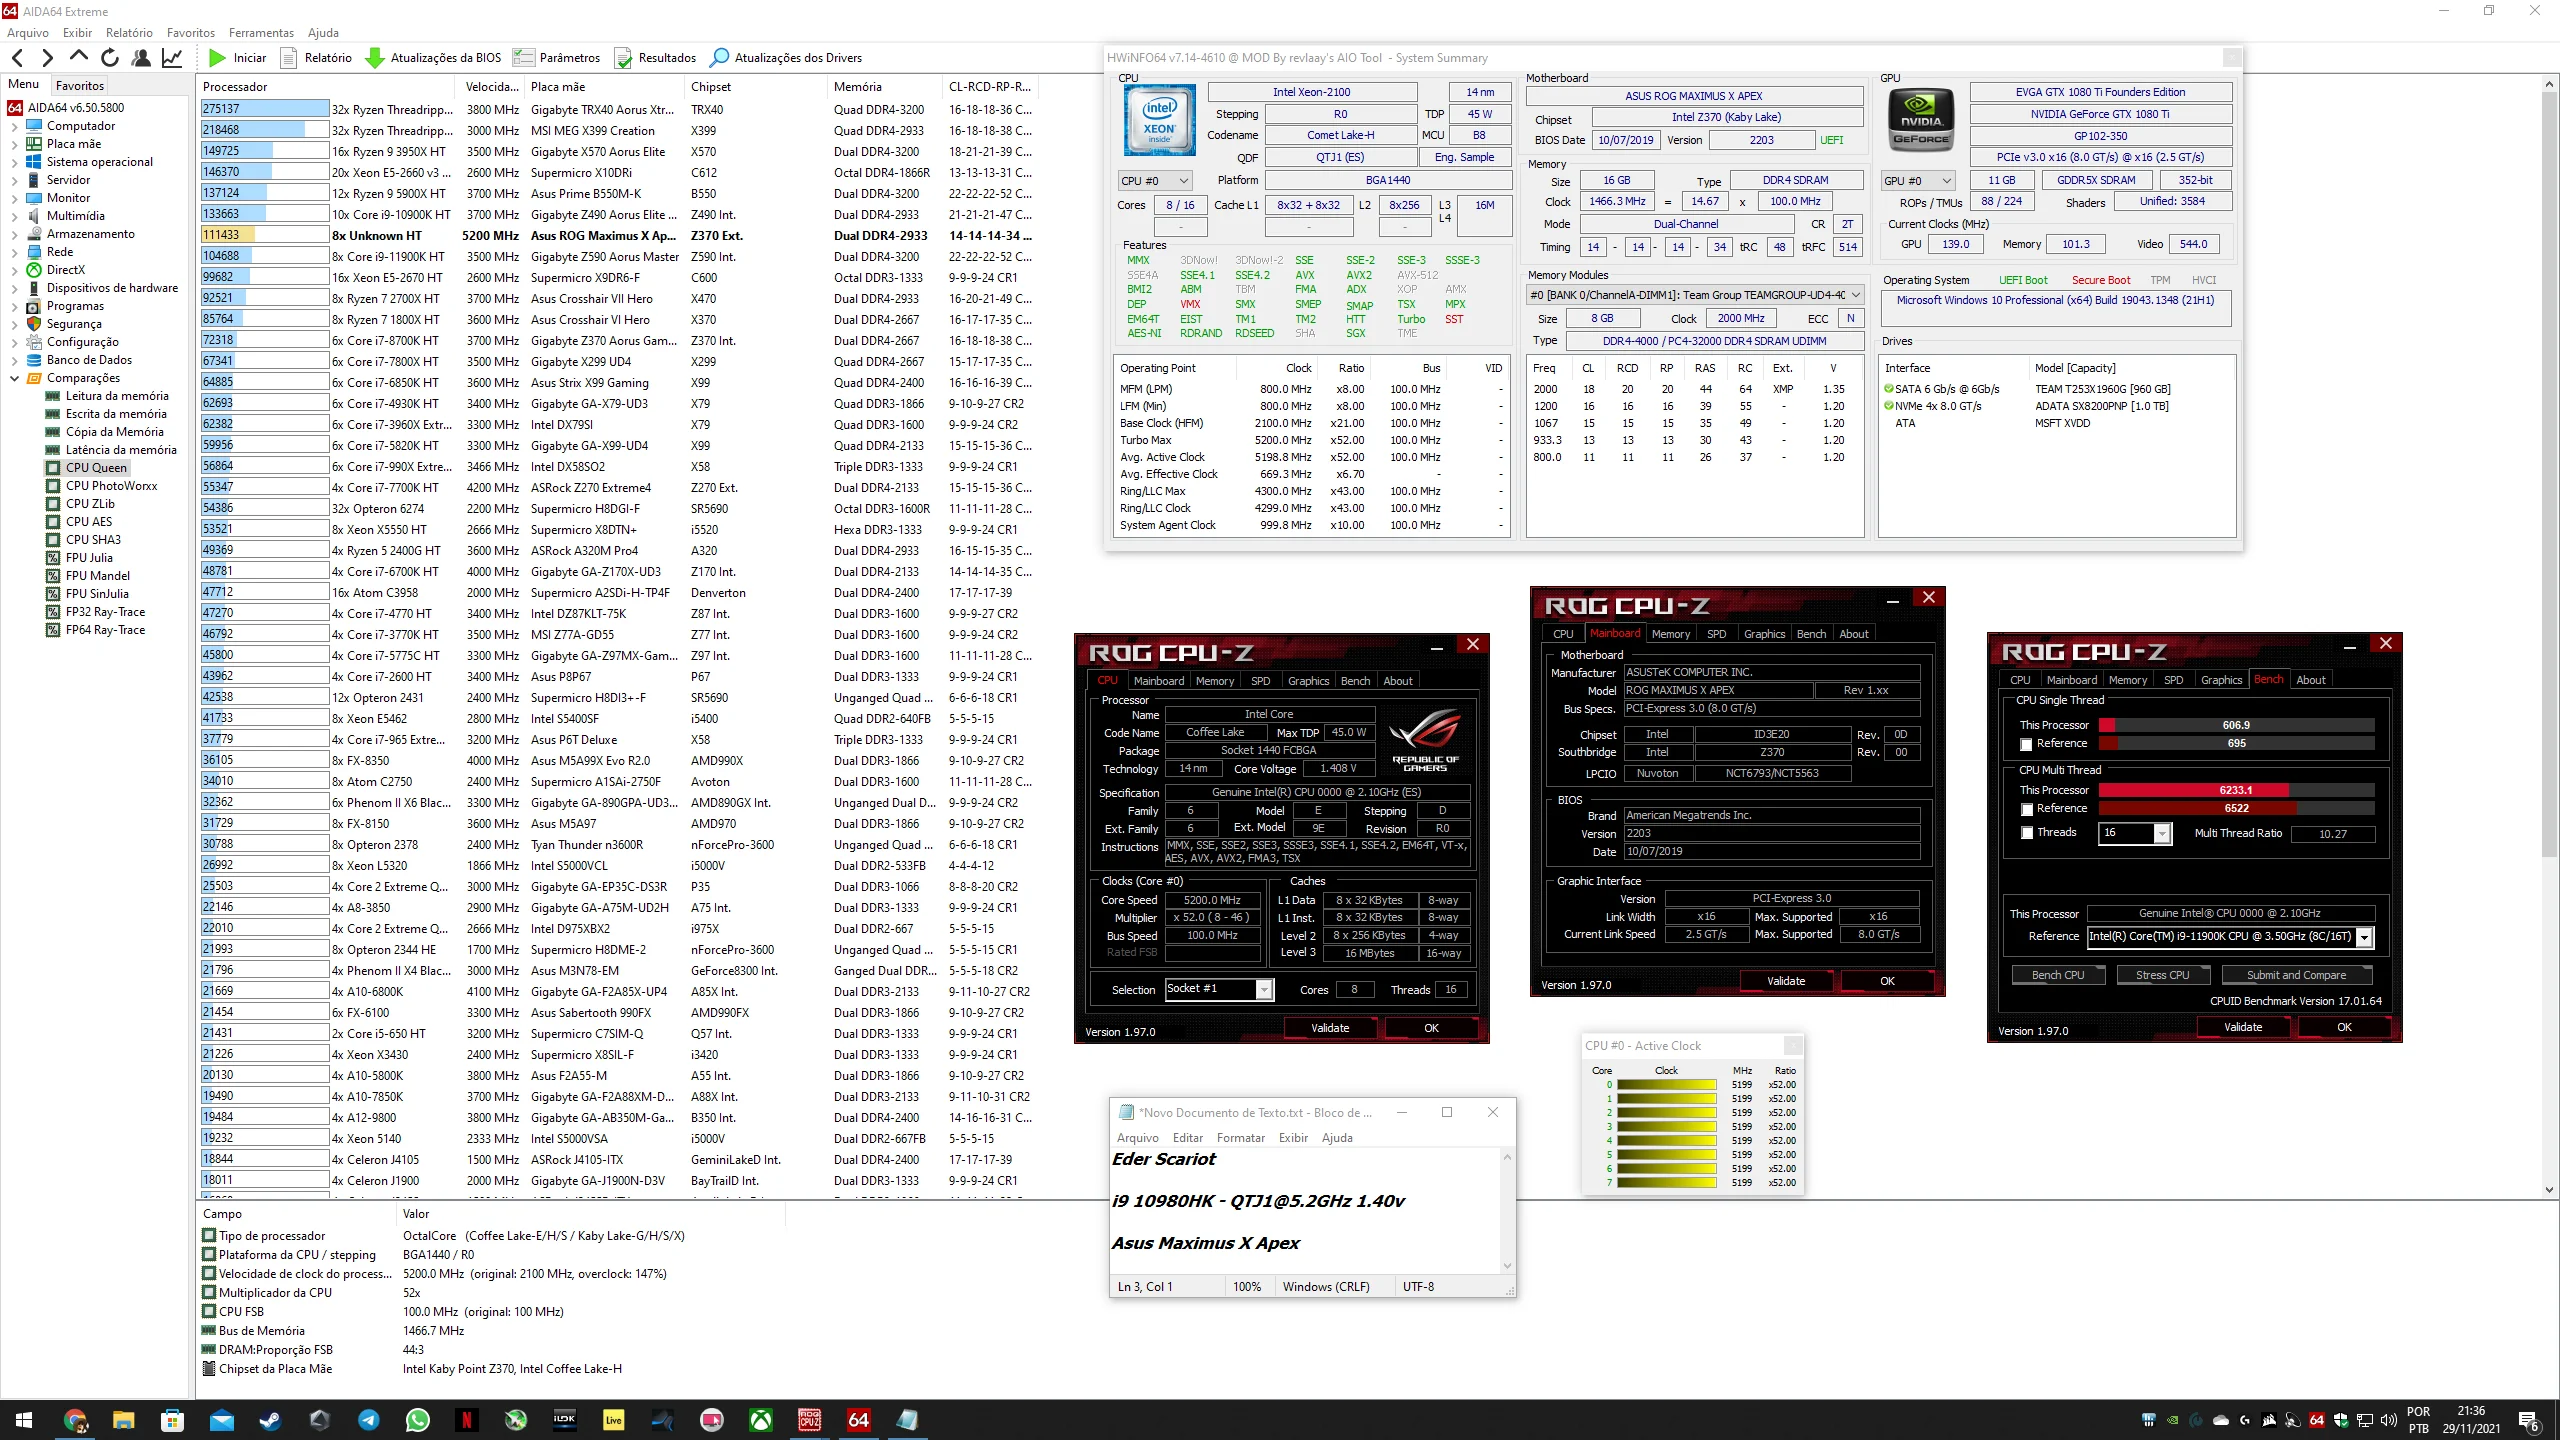Click the Bench CPU button
This screenshot has width=2560, height=1440.
[2057, 975]
